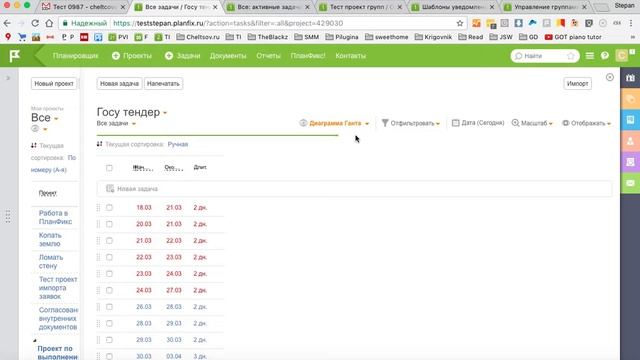This screenshot has height=360, width=640.
Task: Click the small circle icon under Все
Action: coord(35,129)
